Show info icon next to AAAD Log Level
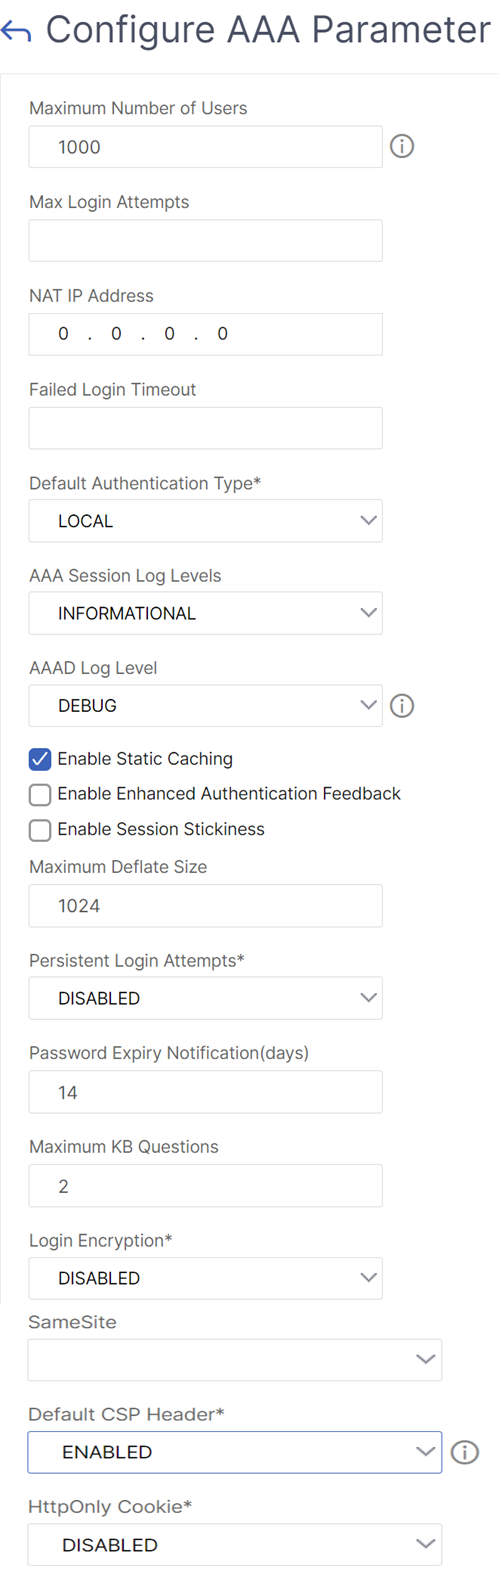 coord(402,706)
